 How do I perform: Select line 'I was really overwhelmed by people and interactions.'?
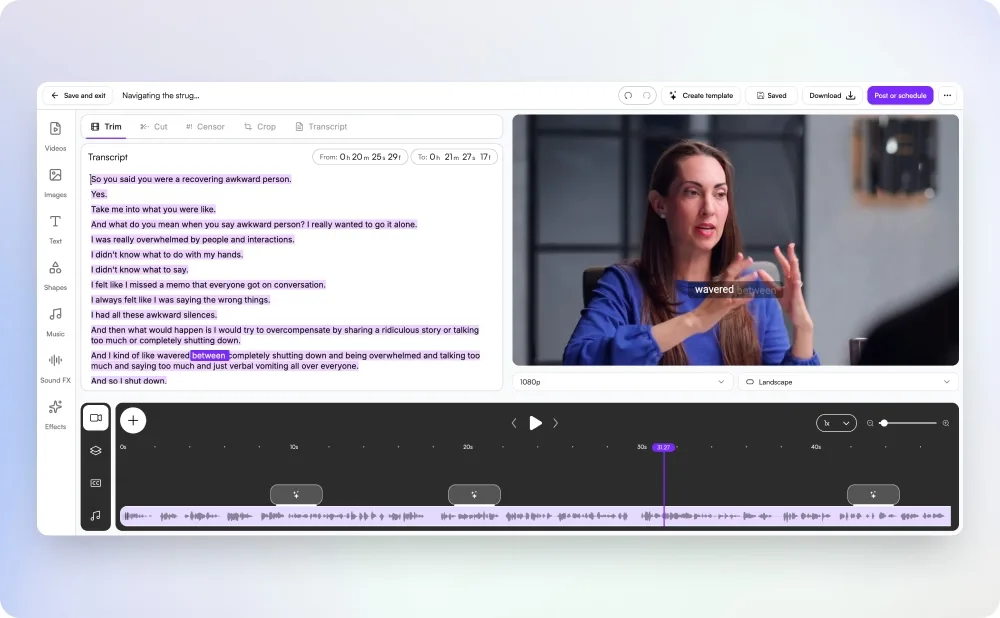click(193, 240)
